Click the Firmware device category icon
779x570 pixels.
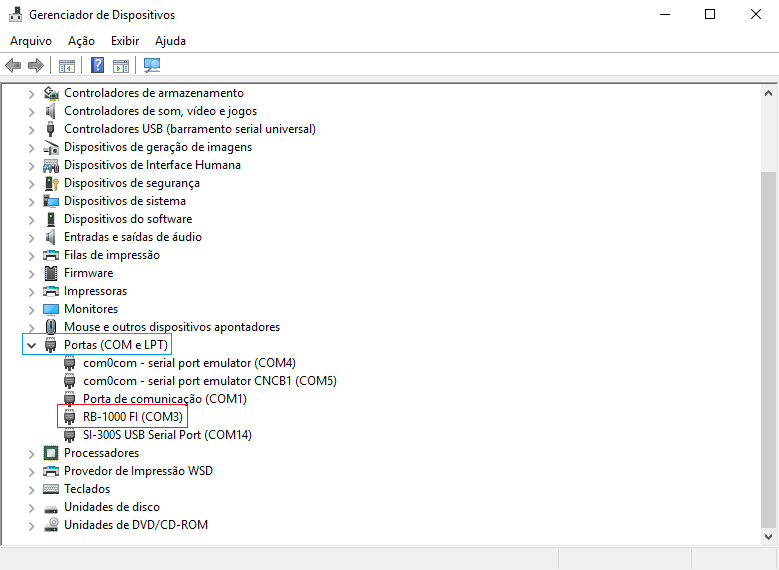click(x=51, y=273)
